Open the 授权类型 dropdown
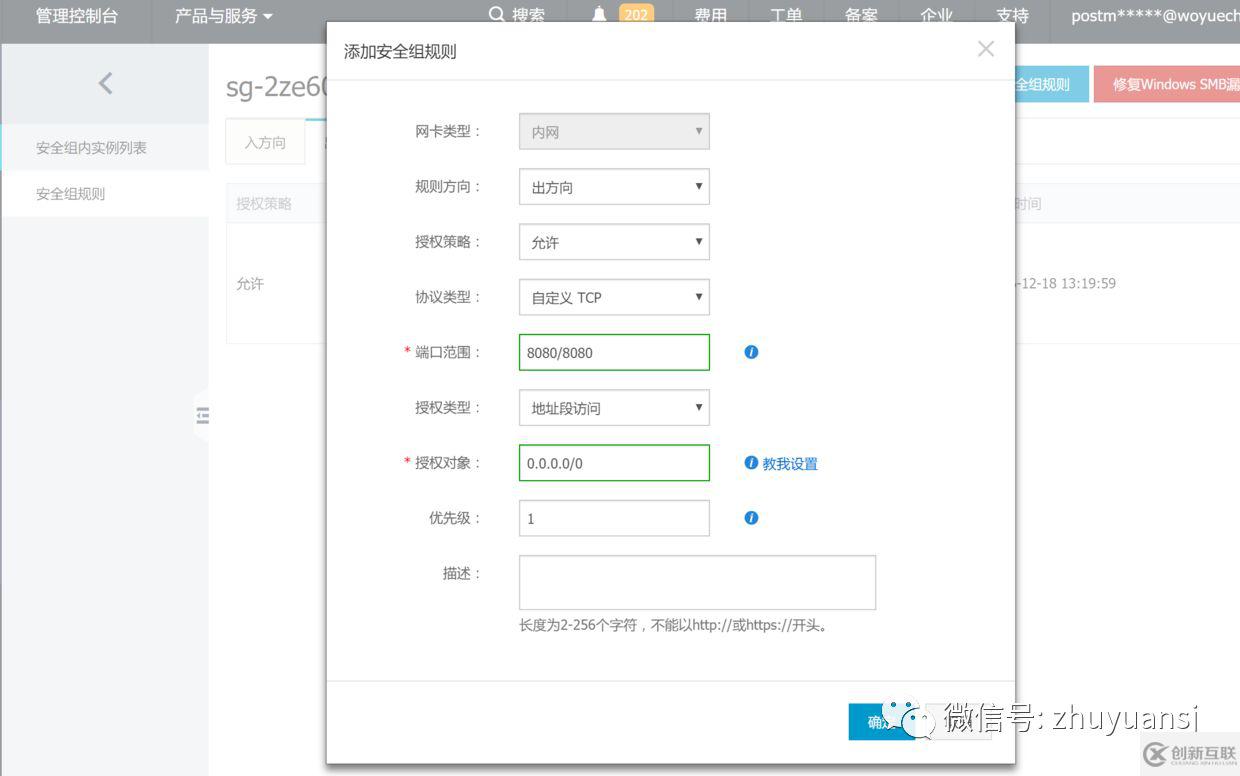Image resolution: width=1240 pixels, height=776 pixels. (x=613, y=407)
